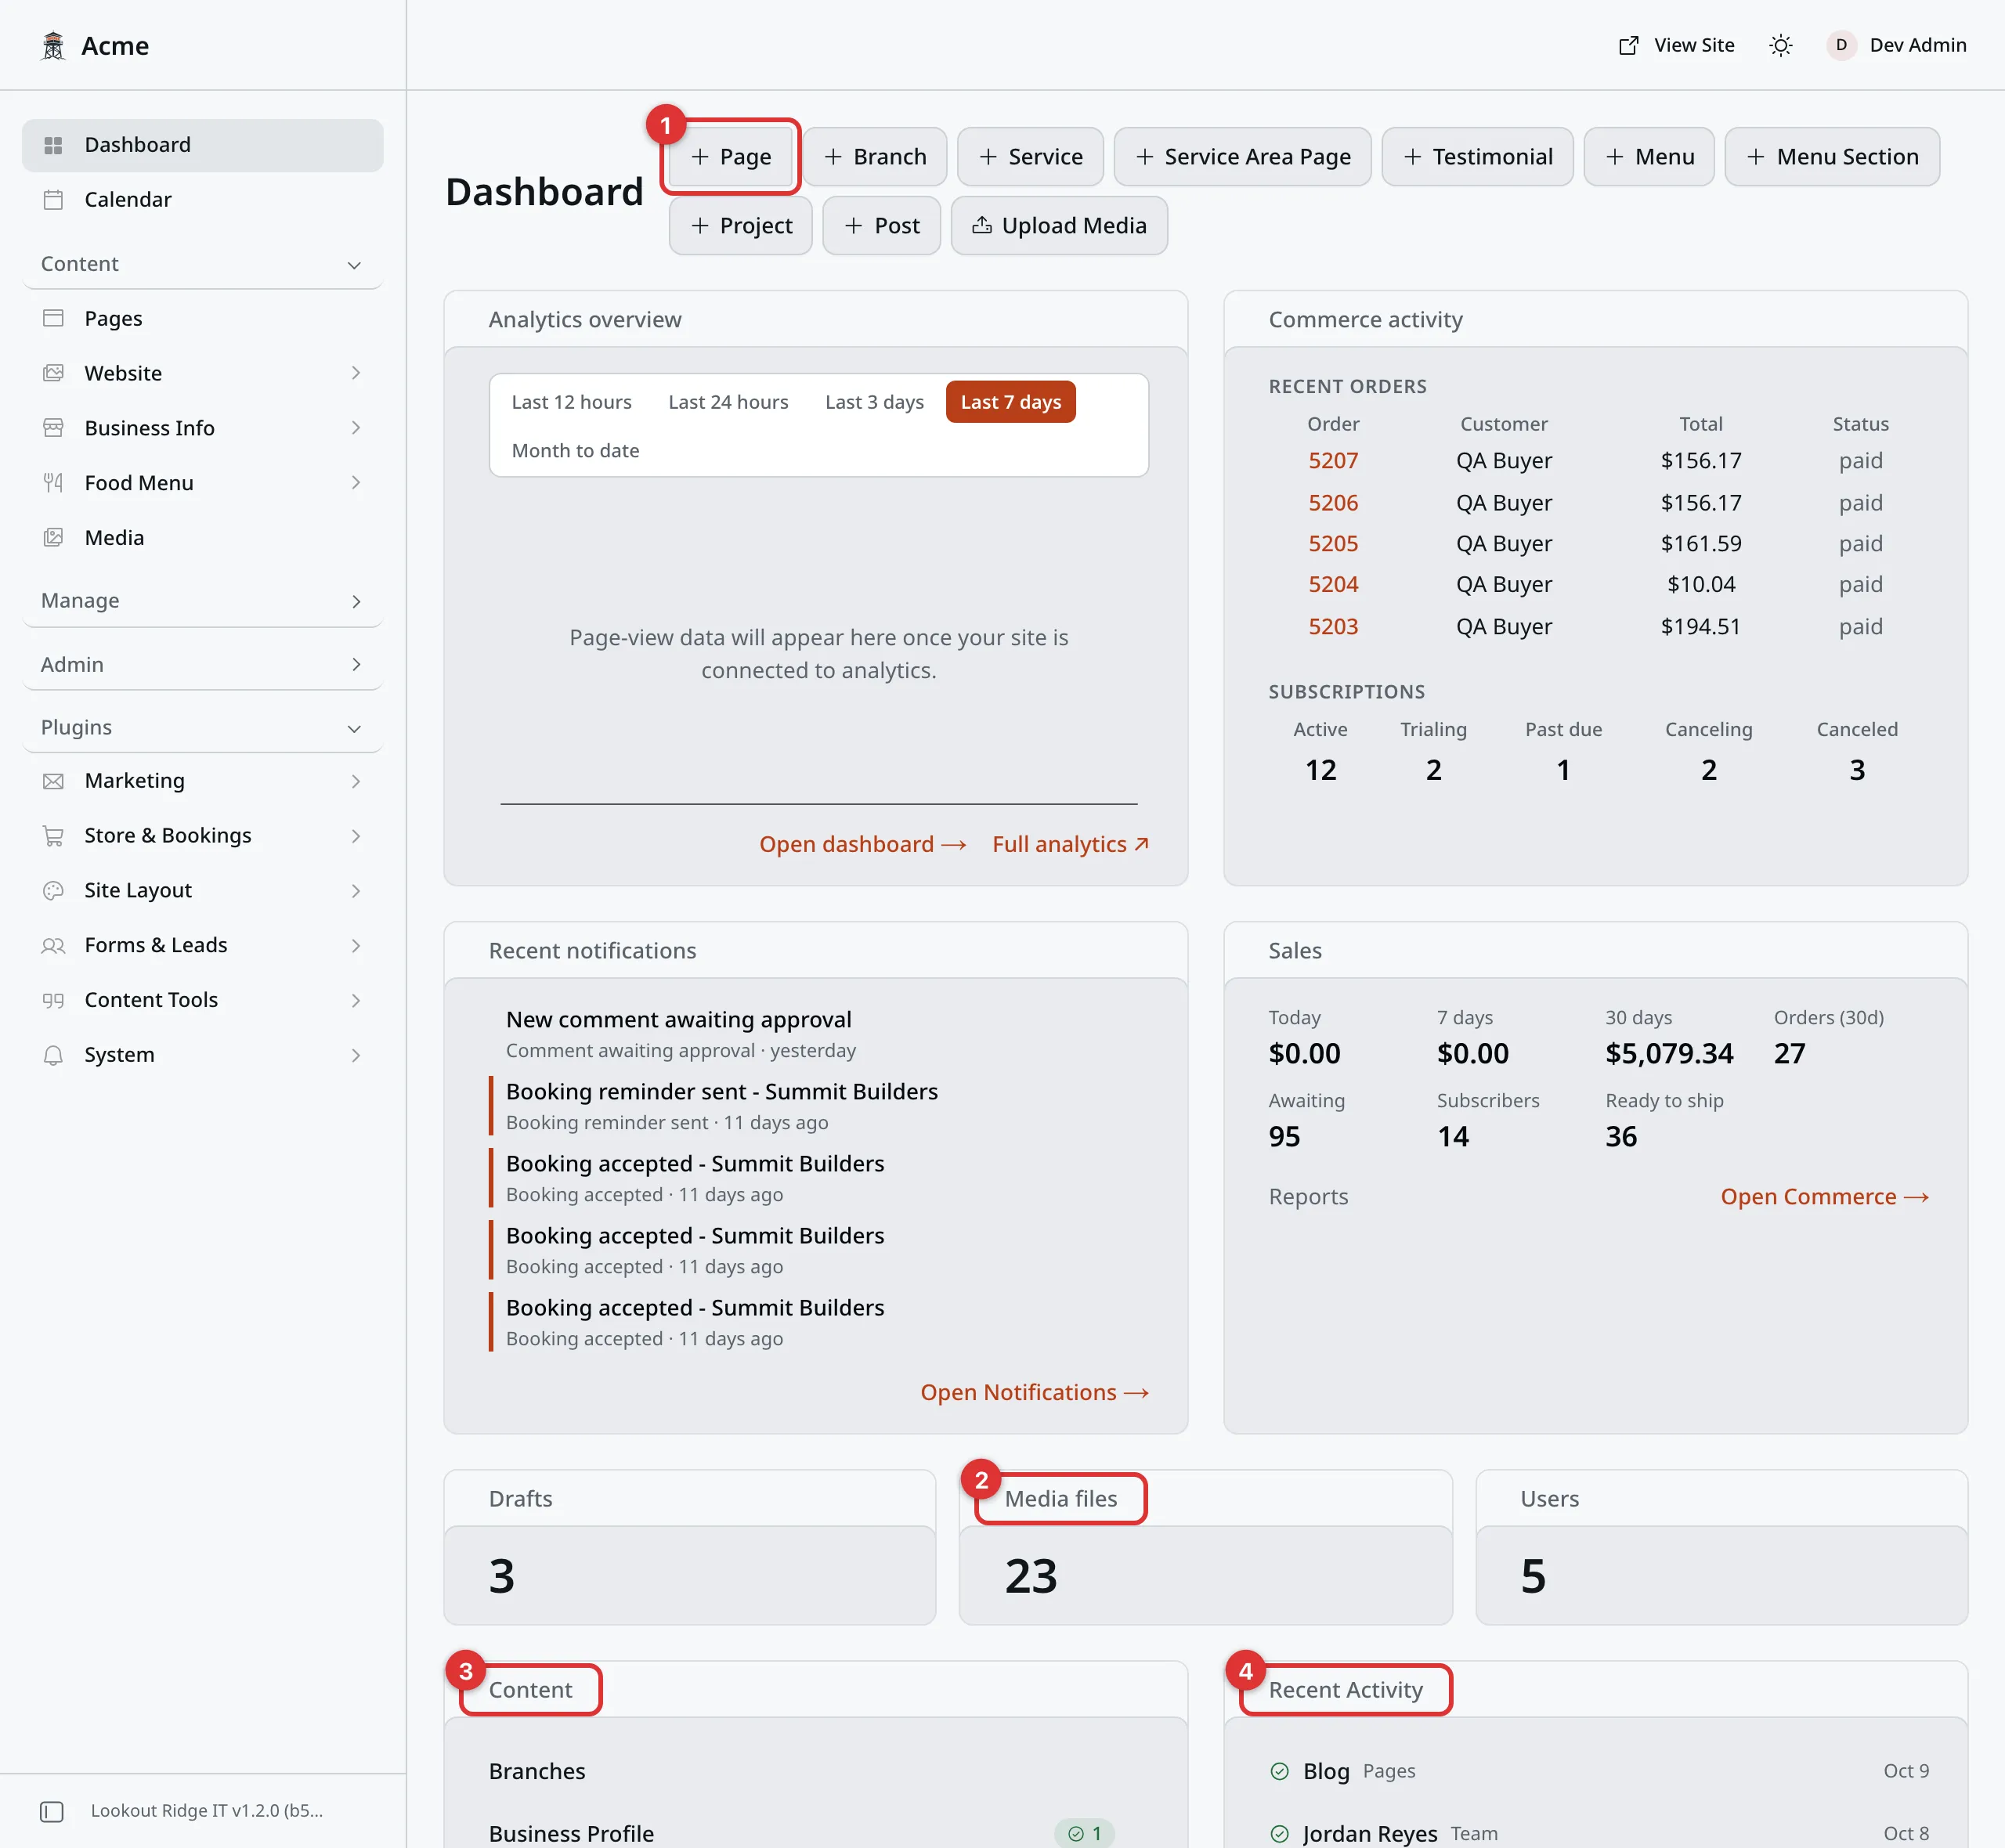Click the System bell icon
Screen dimensions: 2005x1848
(53, 1055)
